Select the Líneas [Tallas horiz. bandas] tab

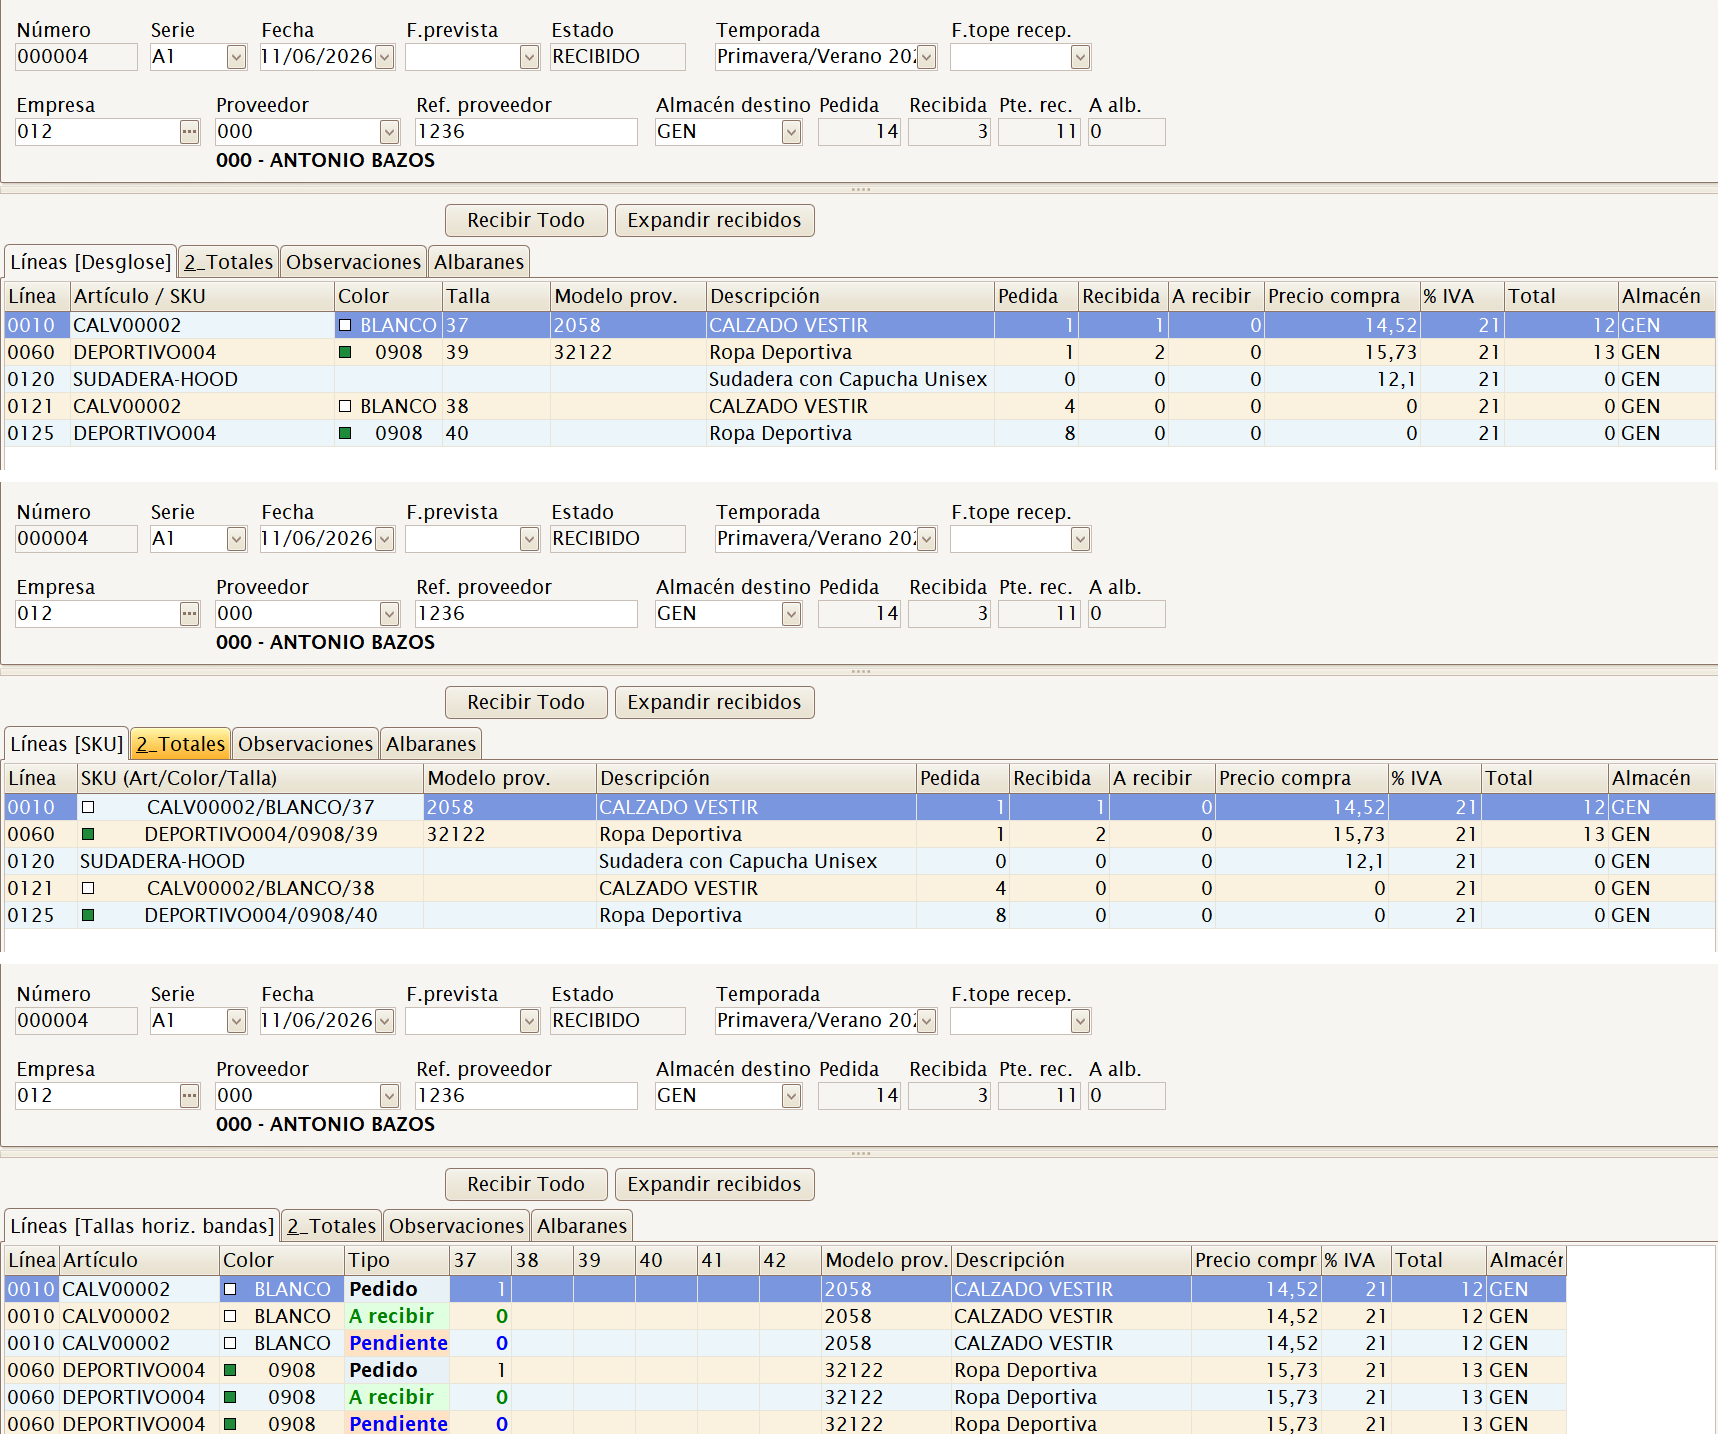pos(143,1226)
